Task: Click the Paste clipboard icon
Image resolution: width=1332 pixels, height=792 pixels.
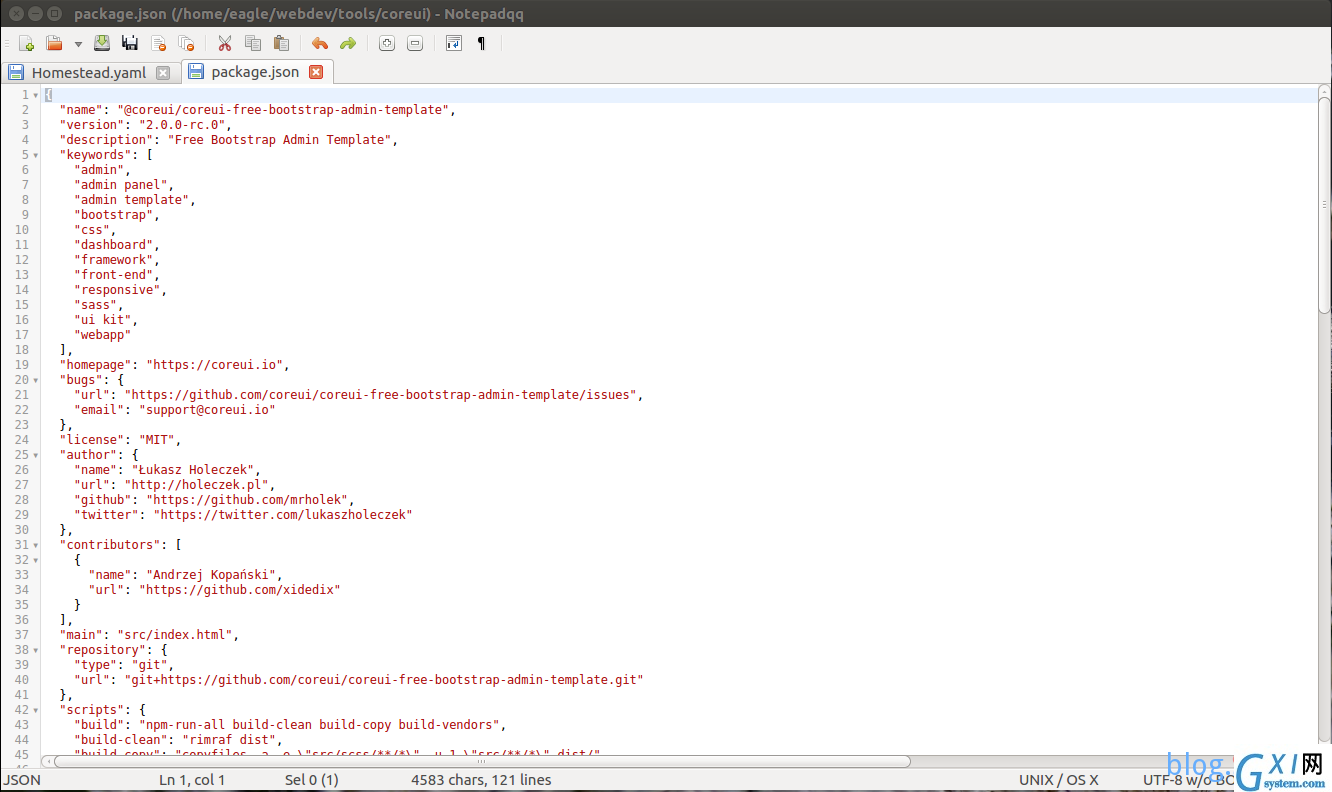Action: [x=281, y=43]
